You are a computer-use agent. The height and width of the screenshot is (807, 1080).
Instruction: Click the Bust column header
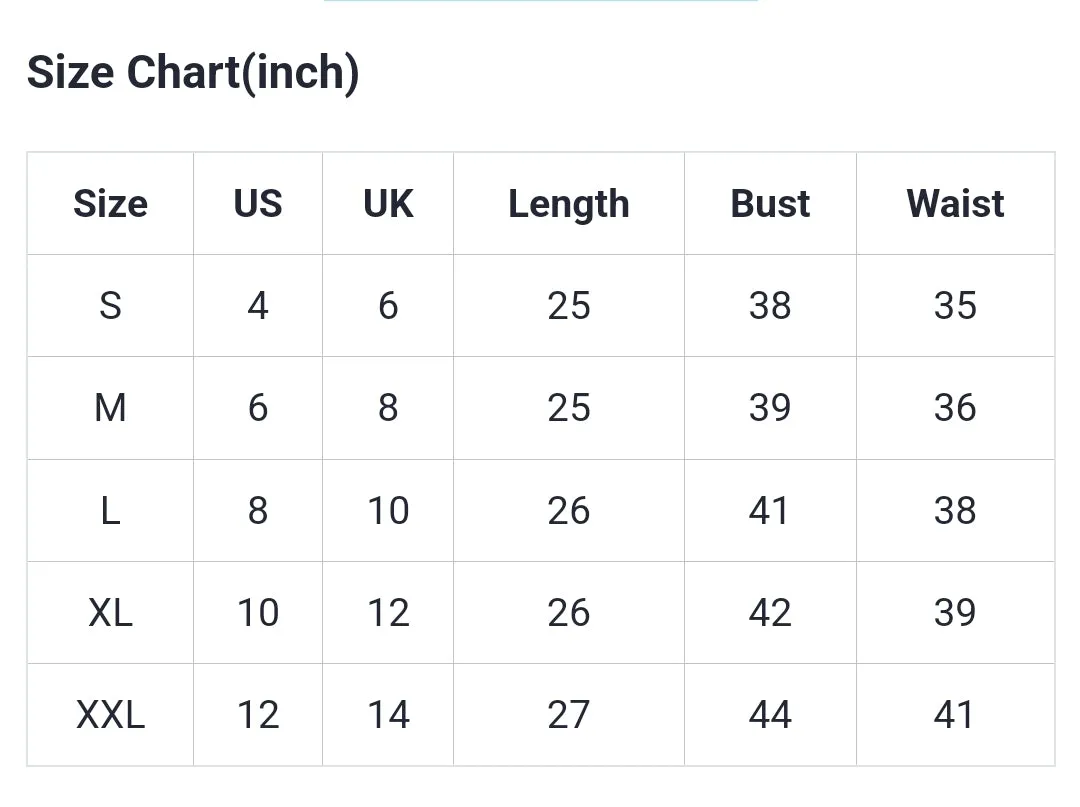pos(770,204)
